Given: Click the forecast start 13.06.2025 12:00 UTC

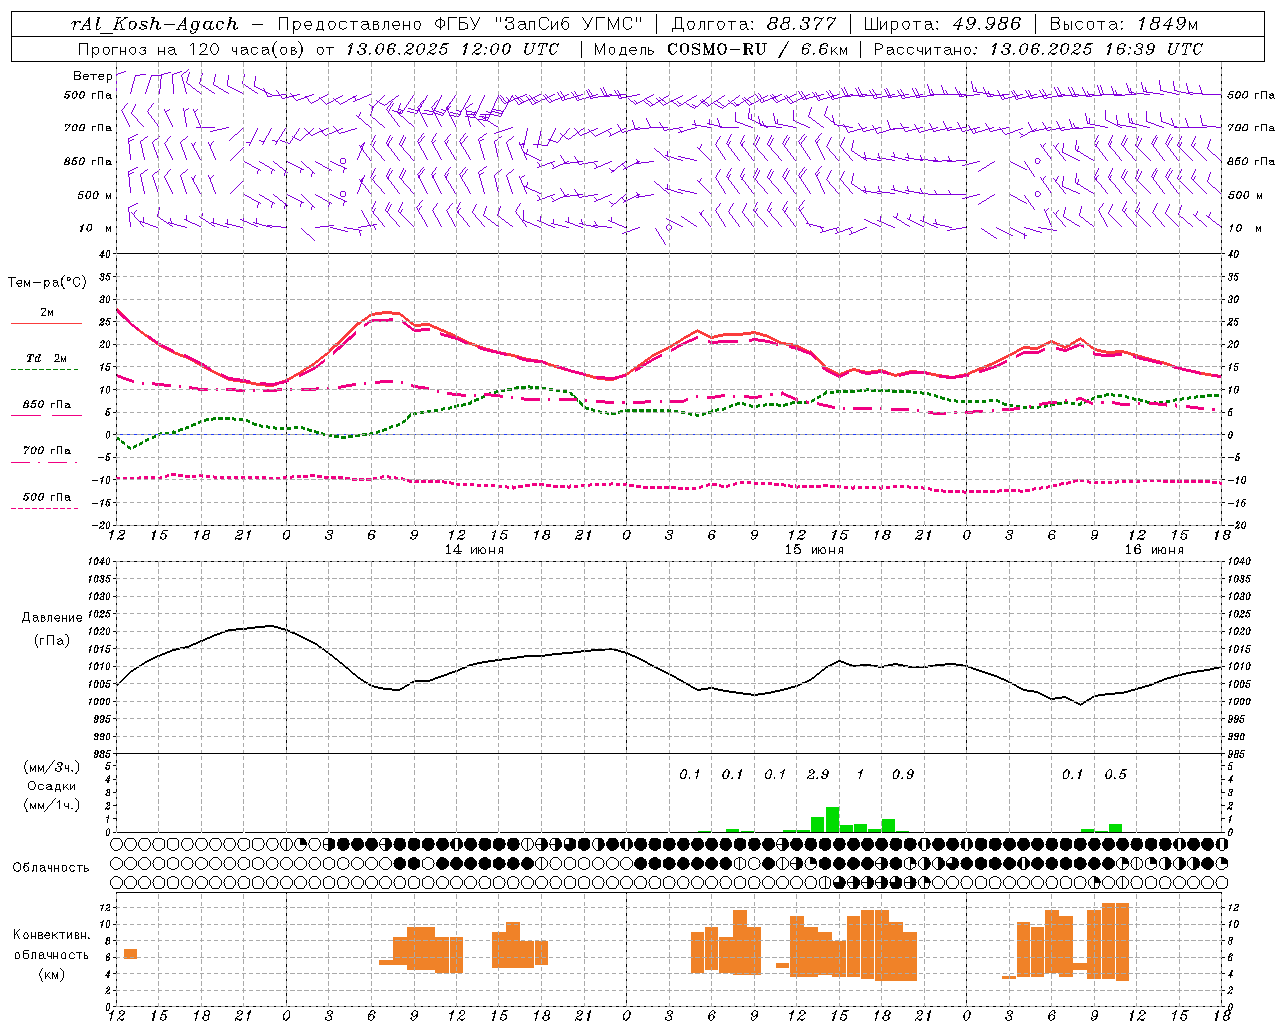Looking at the screenshot, I should pos(452,49).
